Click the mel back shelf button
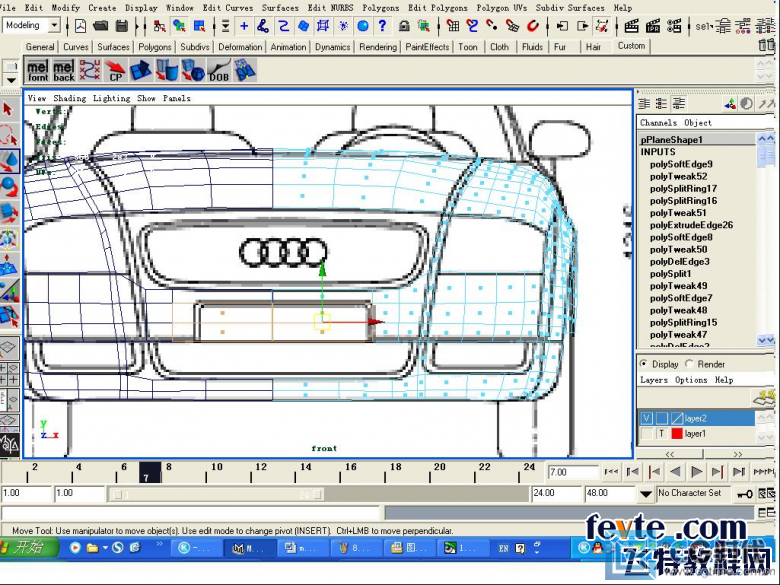Viewport: 780px width, 585px height. click(x=64, y=70)
